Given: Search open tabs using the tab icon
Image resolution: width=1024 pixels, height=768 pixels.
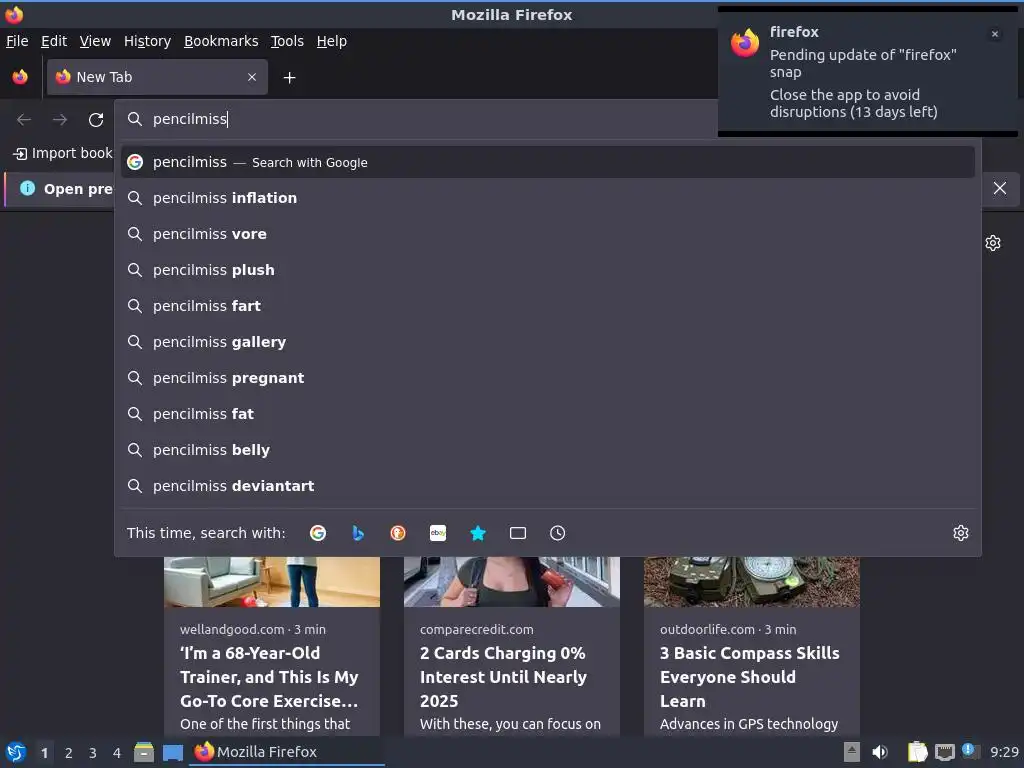Looking at the screenshot, I should click(518, 533).
